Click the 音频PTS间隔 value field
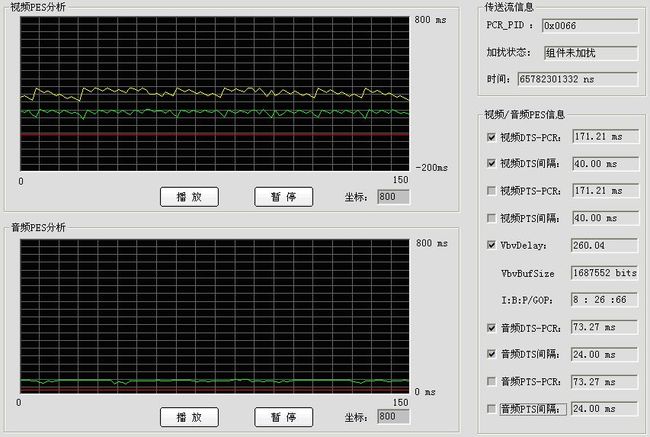The height and width of the screenshot is (437, 650). [x=604, y=409]
